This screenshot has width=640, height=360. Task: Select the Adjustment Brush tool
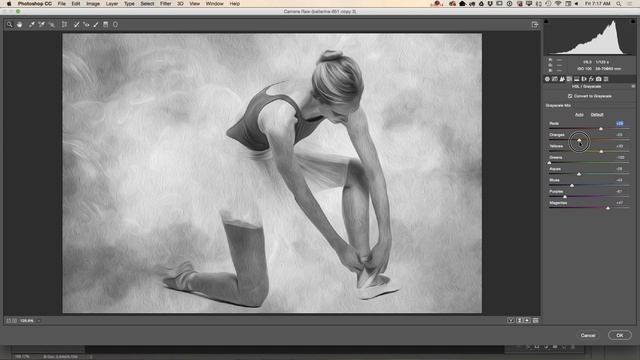tap(96, 25)
